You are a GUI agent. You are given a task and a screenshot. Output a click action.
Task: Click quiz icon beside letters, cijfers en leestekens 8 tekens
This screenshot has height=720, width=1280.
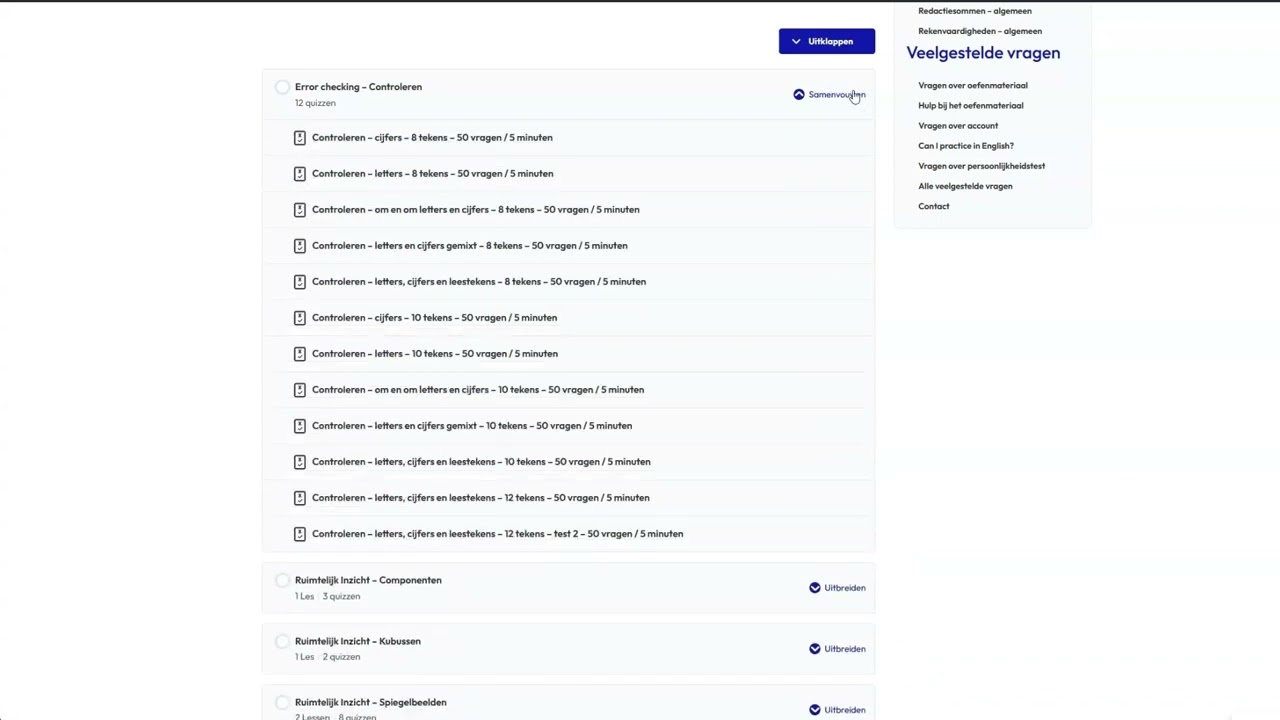[x=299, y=282]
